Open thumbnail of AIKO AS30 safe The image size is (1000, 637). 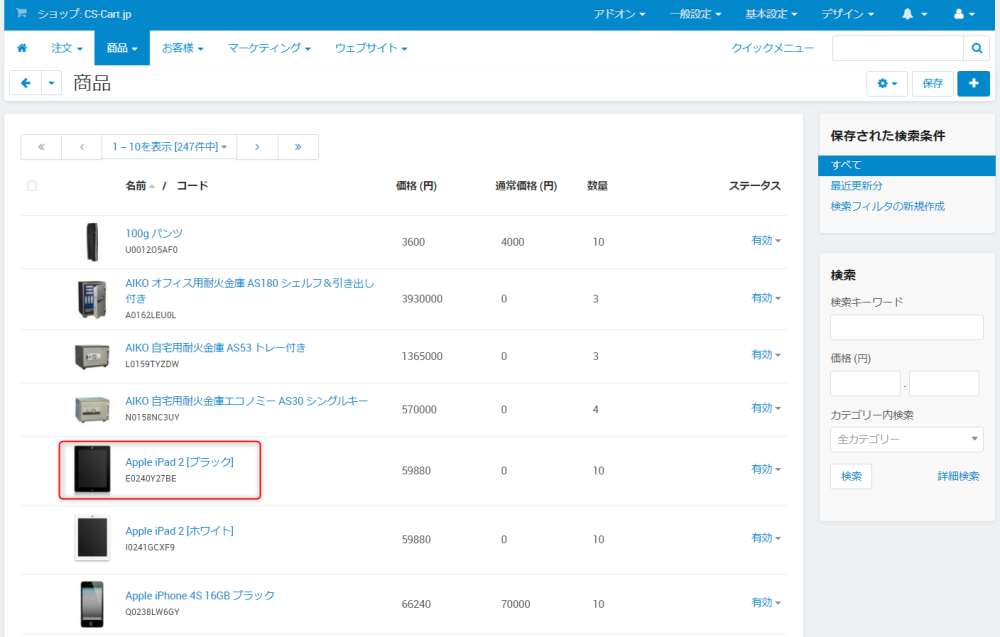coord(92,409)
